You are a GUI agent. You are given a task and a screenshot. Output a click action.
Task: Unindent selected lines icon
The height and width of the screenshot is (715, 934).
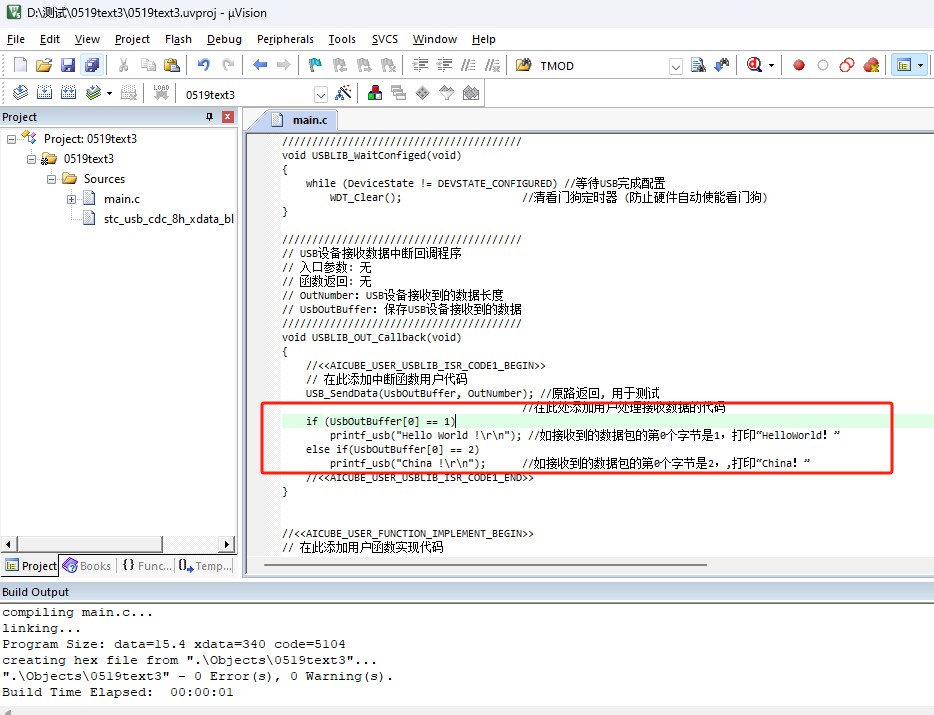444,65
